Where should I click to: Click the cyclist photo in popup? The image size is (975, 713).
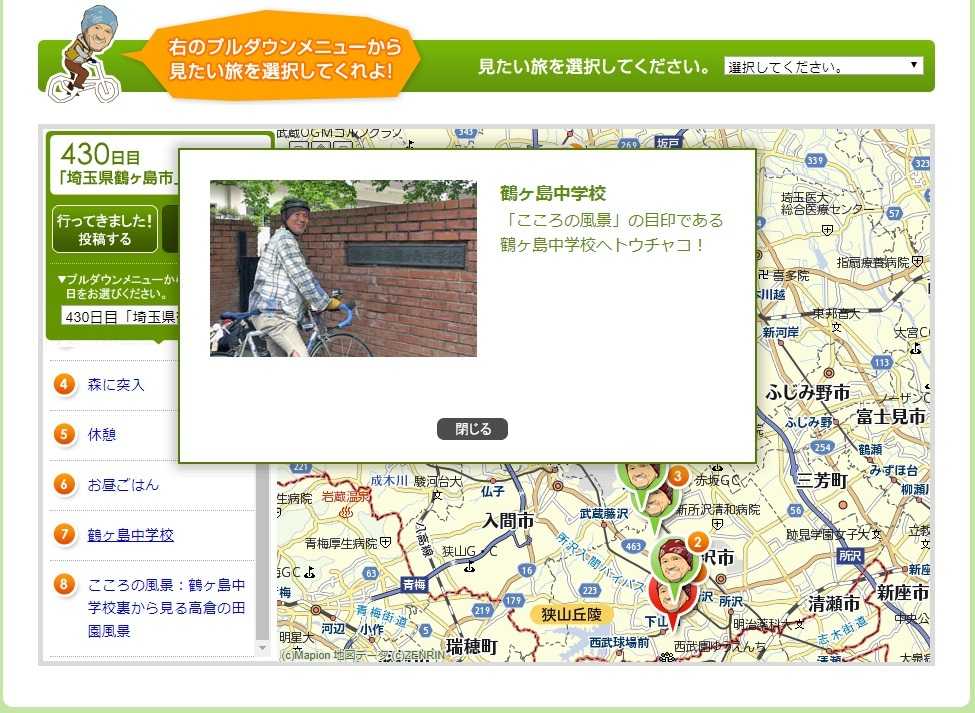343,268
